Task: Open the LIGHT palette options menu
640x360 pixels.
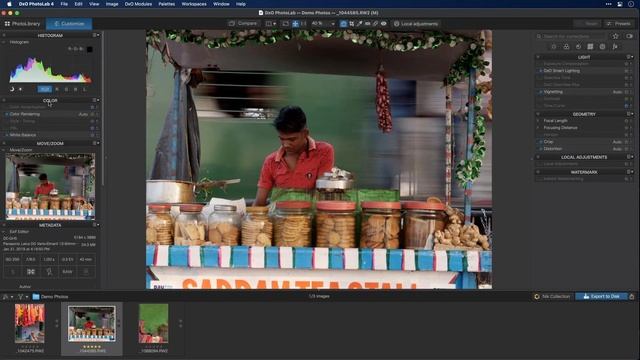Action: pos(630,57)
